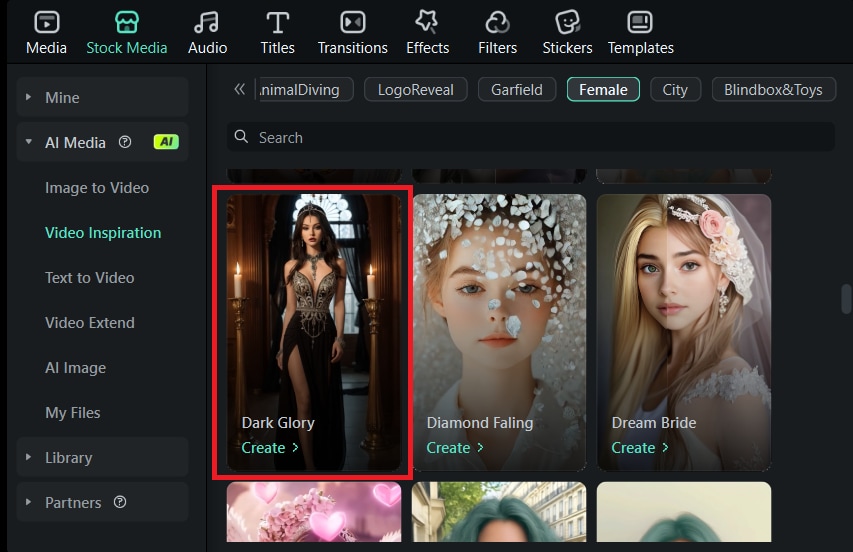
Task: Open the Dark Glory thumbnail
Action: [314, 332]
